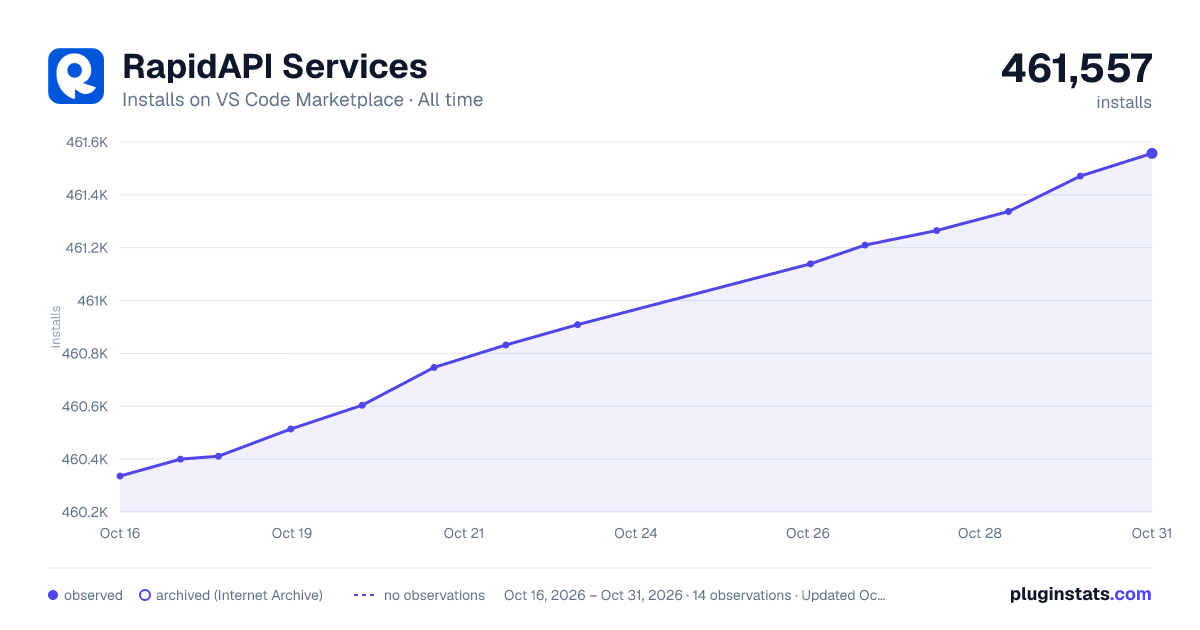
Task: Select the data point near 460.6K
Action: pyautogui.click(x=362, y=405)
